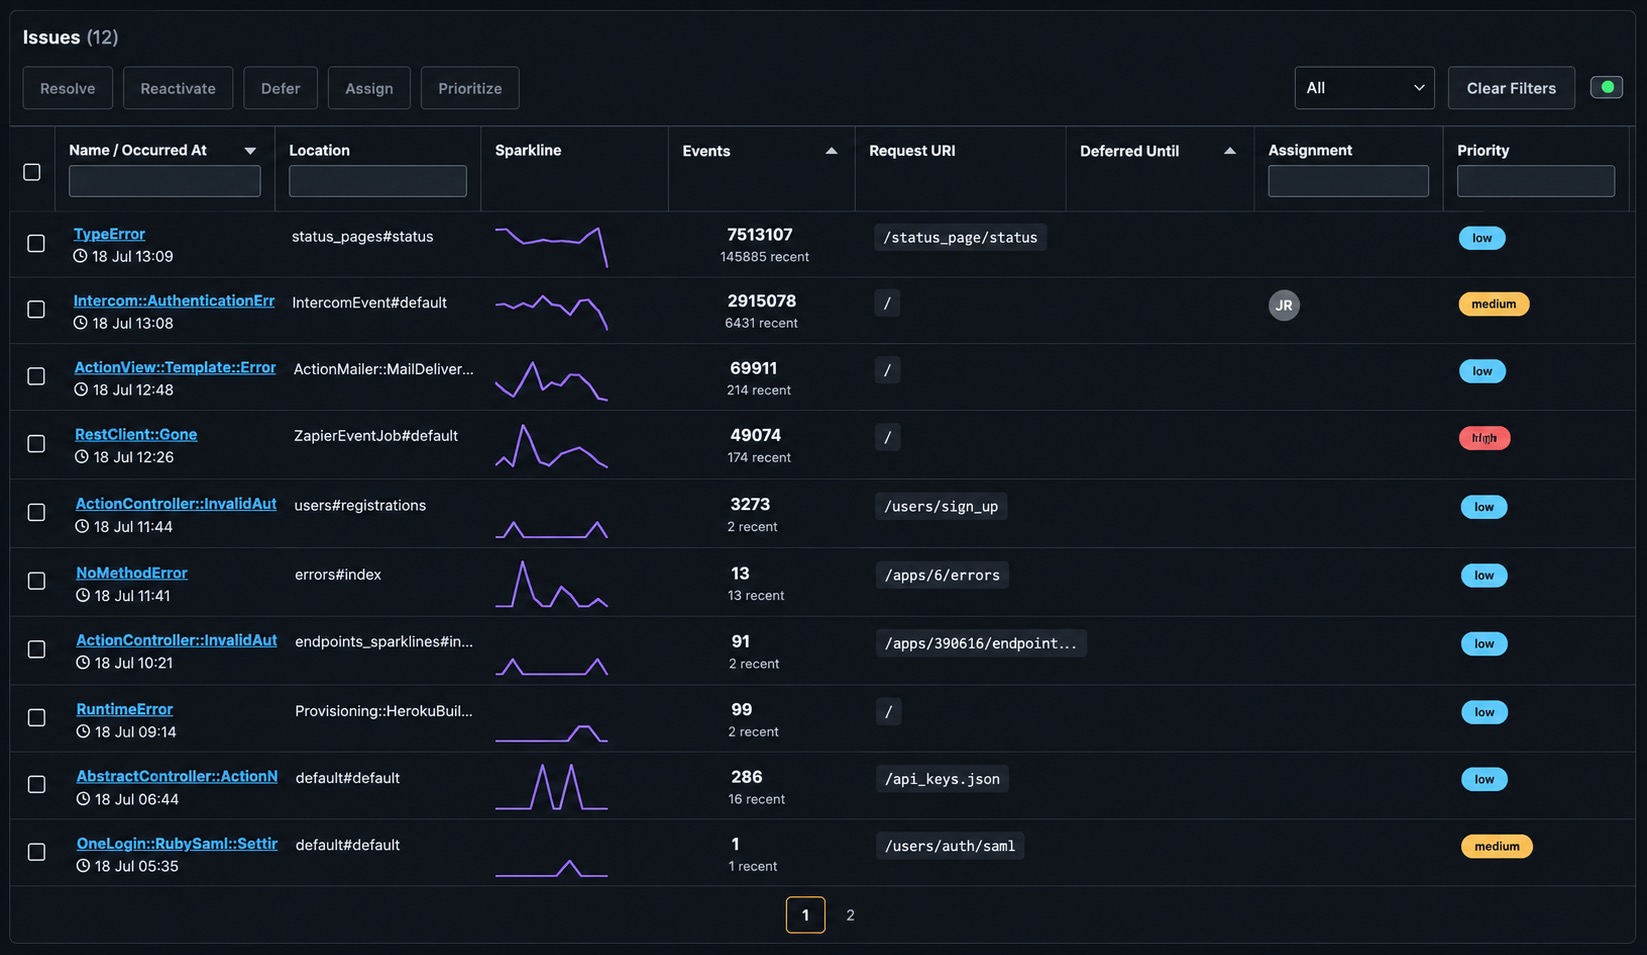
Task: Select the RuntimeError row checkbox
Action: click(37, 718)
